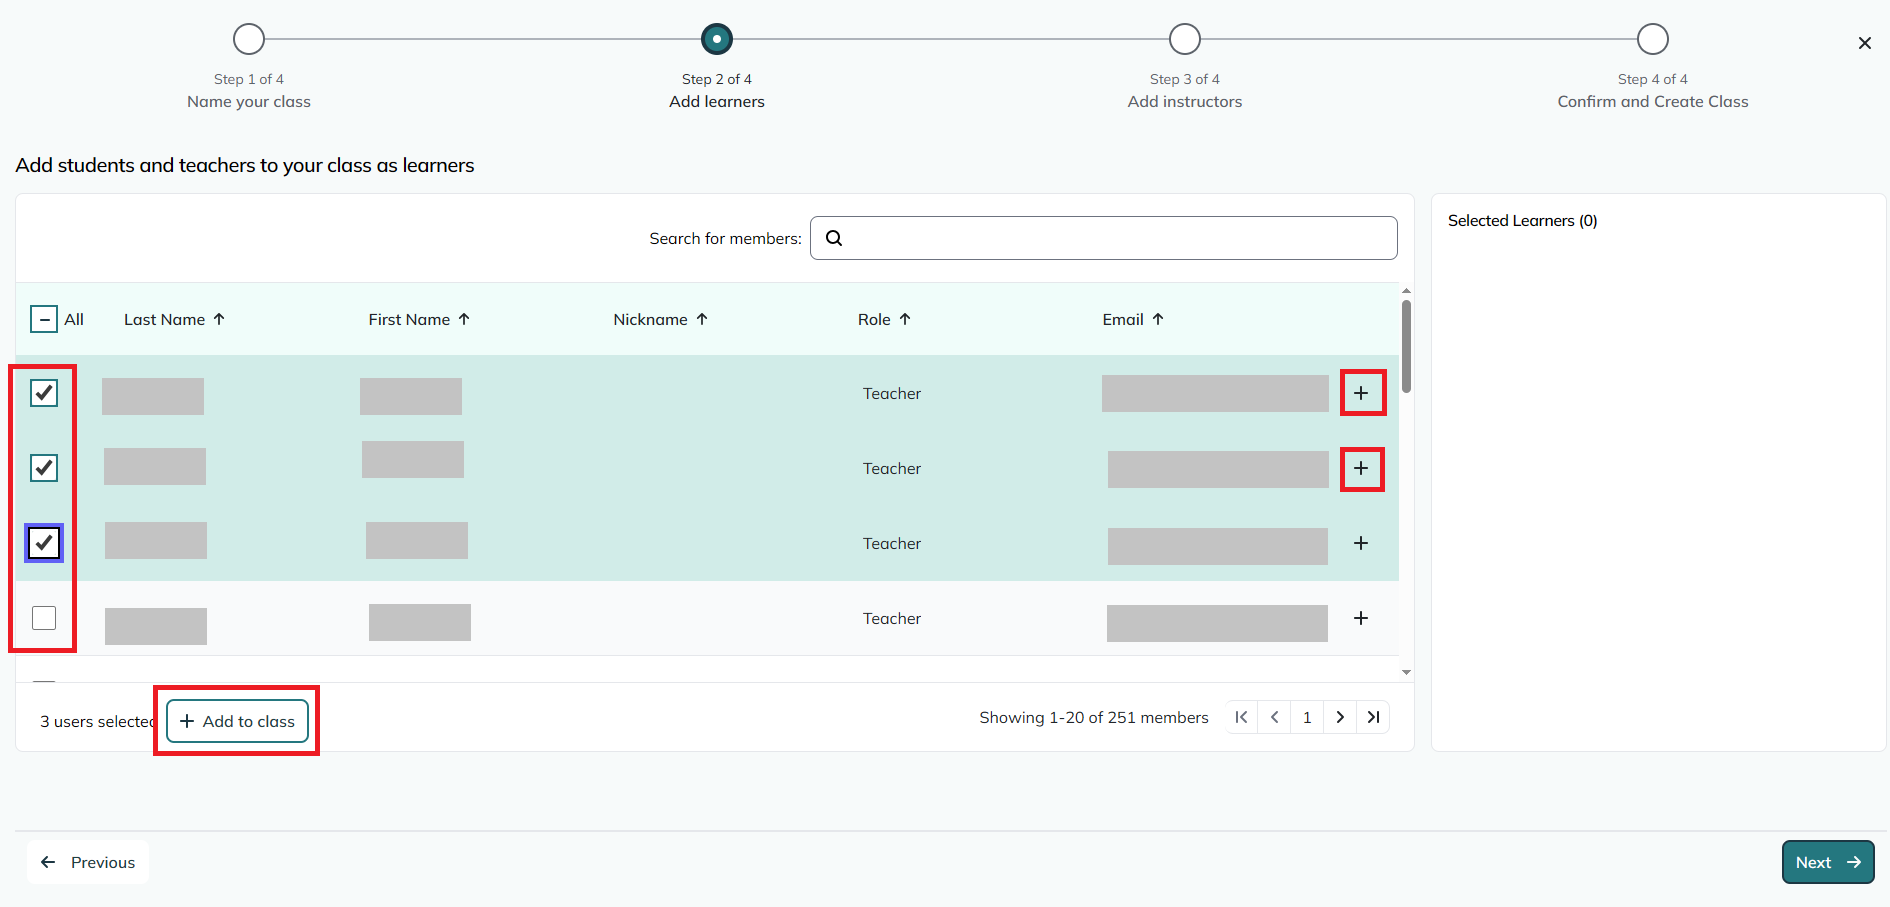Sort the table by Email column
Image resolution: width=1890 pixels, height=907 pixels.
(x=1133, y=319)
